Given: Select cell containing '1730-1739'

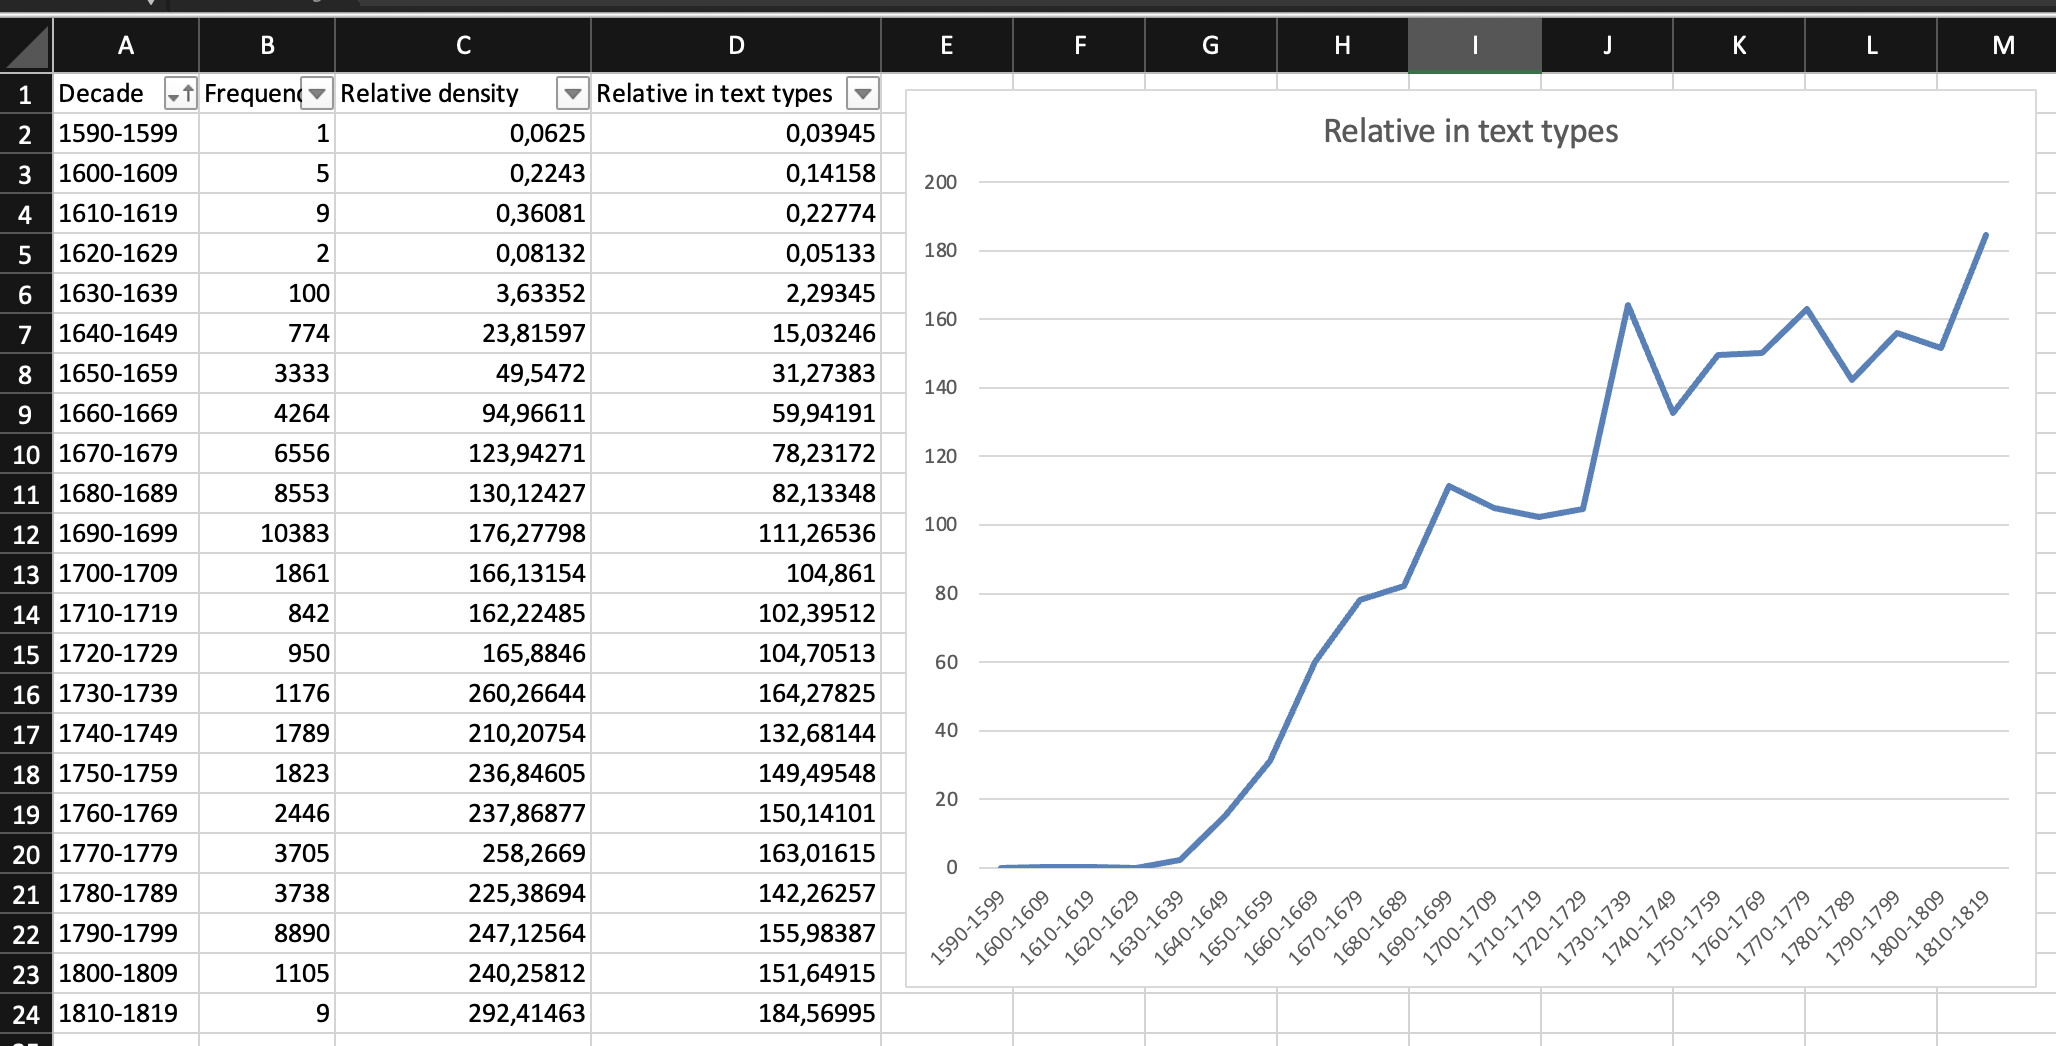Looking at the screenshot, I should pos(126,694).
